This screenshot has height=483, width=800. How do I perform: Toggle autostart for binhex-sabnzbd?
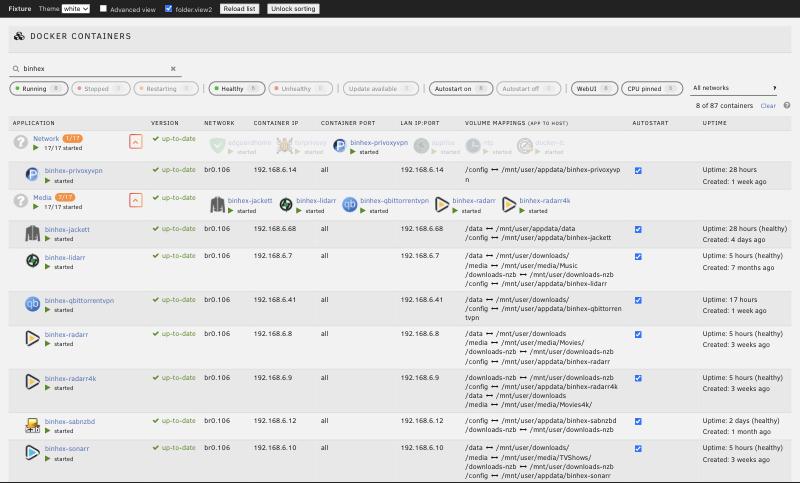tap(638, 421)
